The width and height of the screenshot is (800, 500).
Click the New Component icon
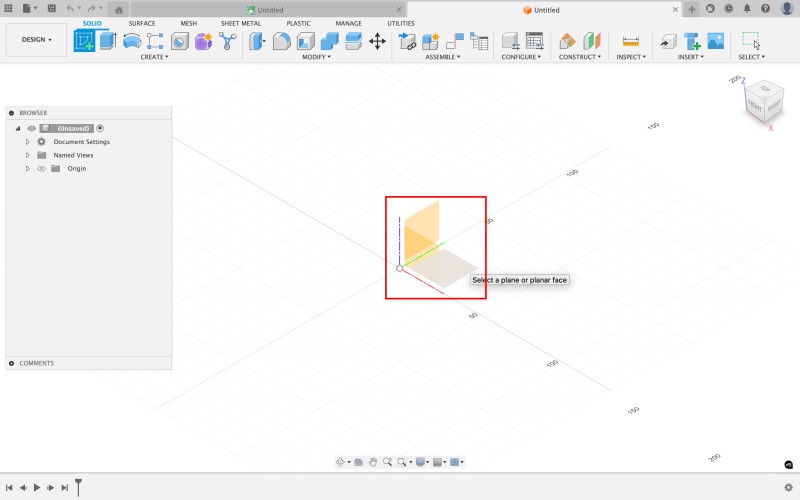coord(431,41)
